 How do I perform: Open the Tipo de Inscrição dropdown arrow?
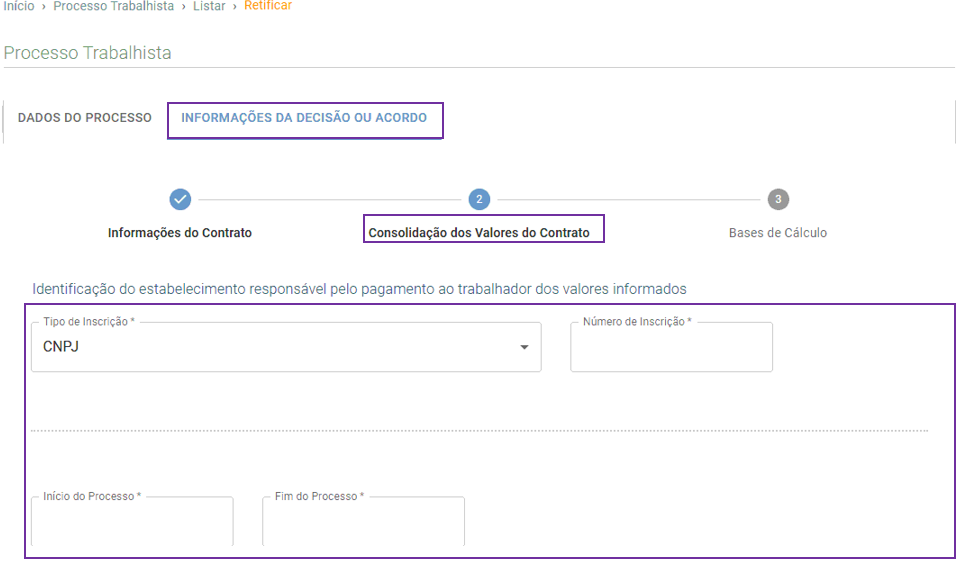(524, 347)
